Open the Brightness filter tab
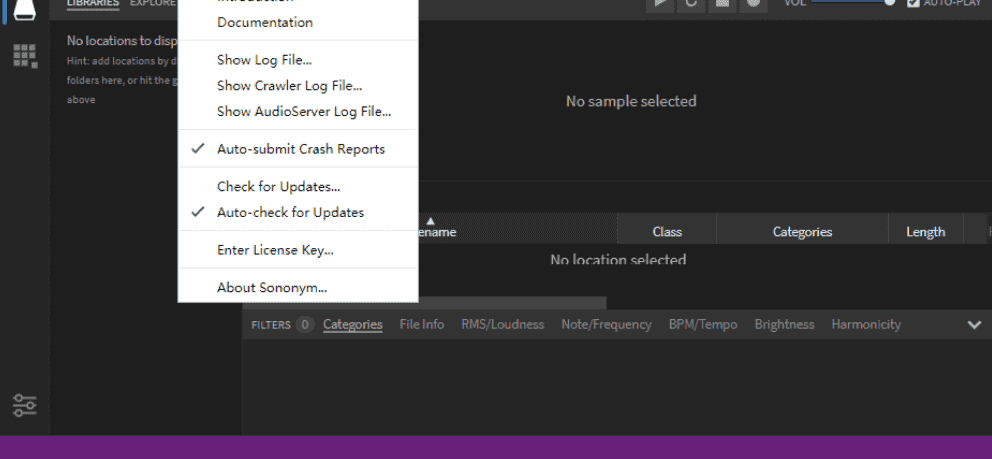 [x=784, y=324]
